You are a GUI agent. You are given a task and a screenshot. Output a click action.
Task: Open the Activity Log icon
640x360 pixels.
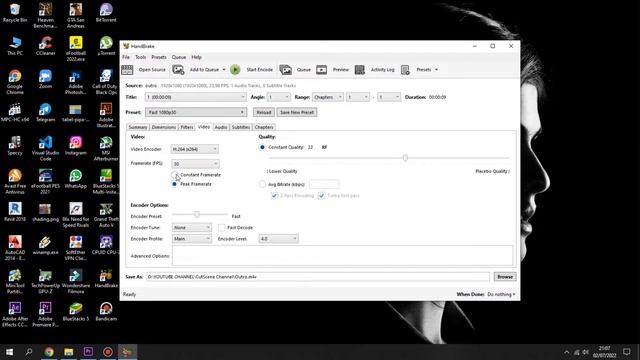coord(360,70)
